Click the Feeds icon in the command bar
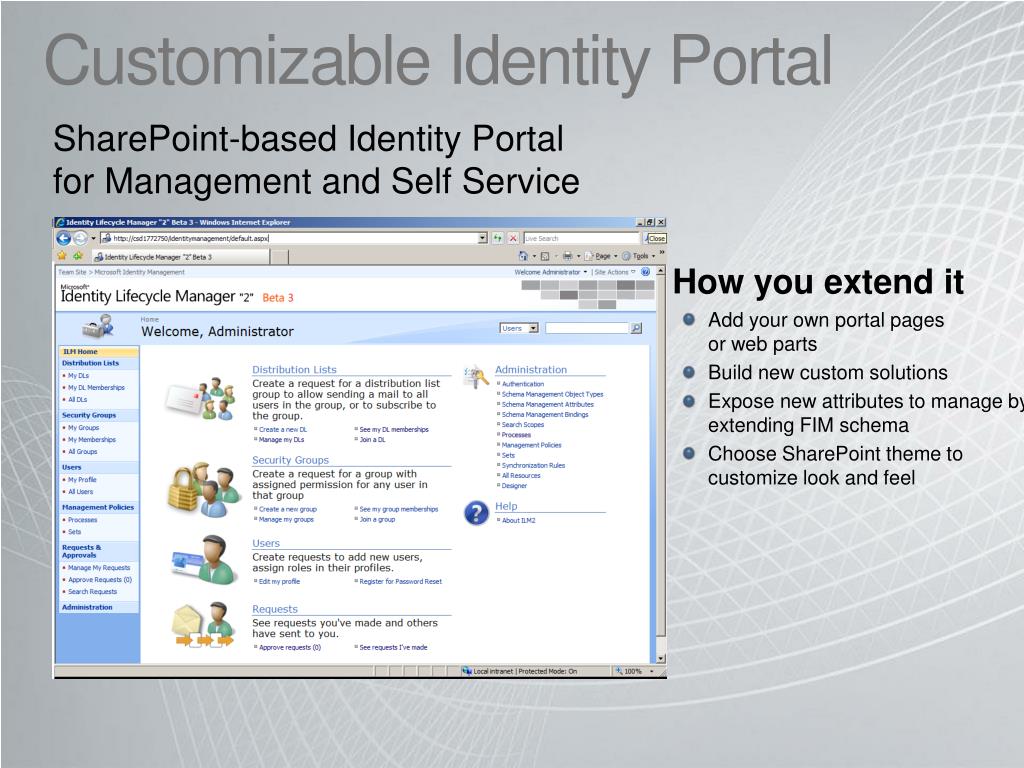 (x=545, y=256)
